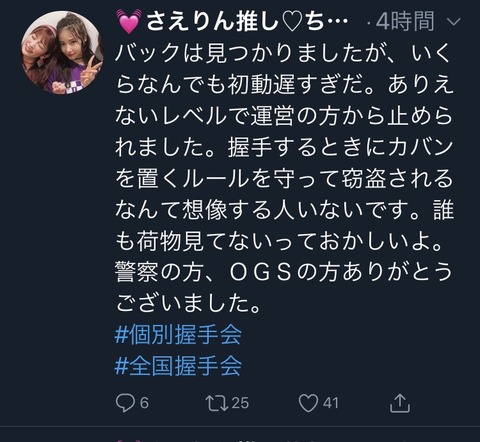Click the 4時間 timestamp
Viewport: 480px width, 442px height.
point(405,22)
